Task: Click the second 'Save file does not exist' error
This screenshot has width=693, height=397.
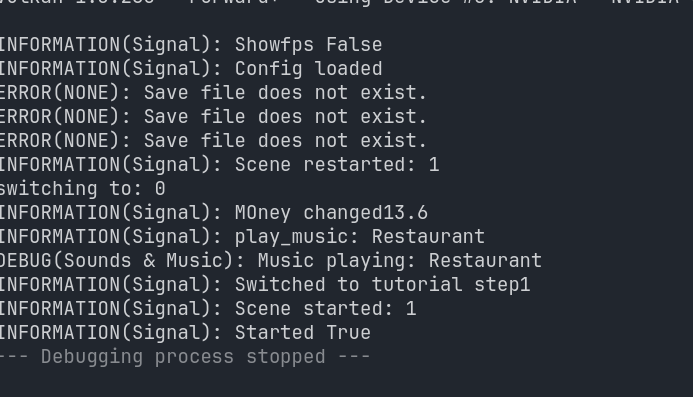Action: pyautogui.click(x=213, y=116)
